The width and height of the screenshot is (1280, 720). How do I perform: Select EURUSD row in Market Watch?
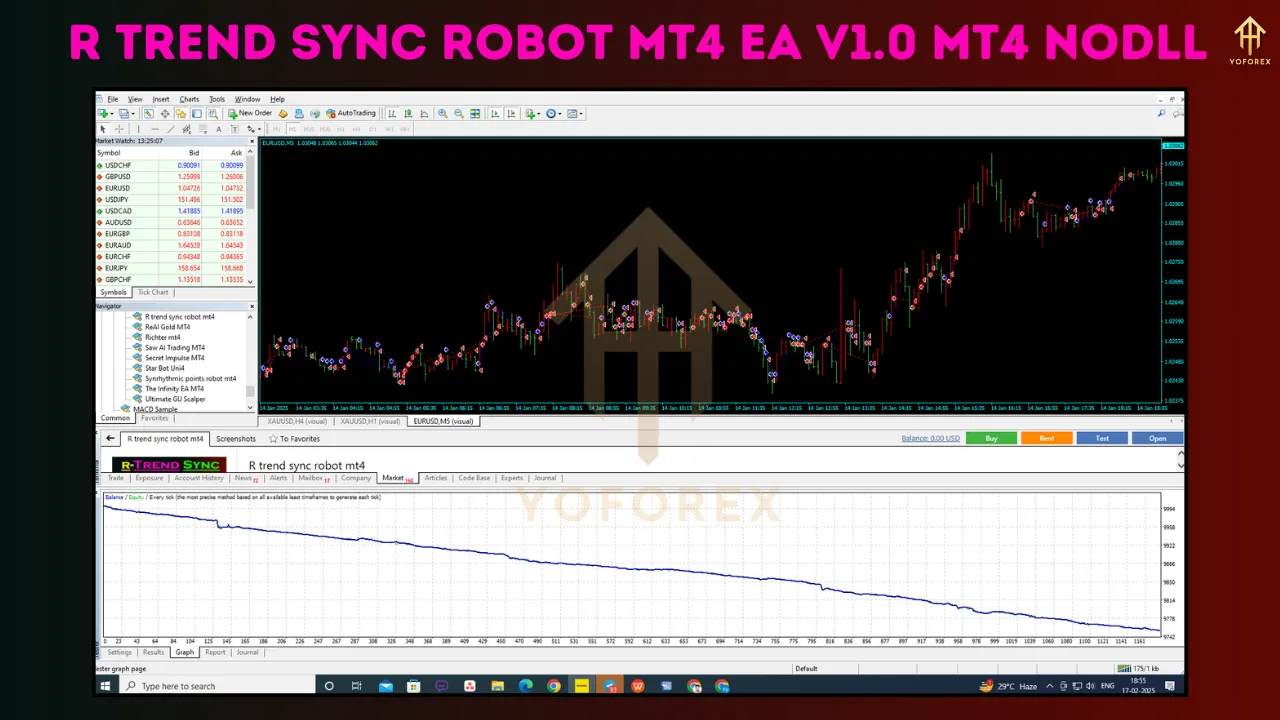click(172, 188)
